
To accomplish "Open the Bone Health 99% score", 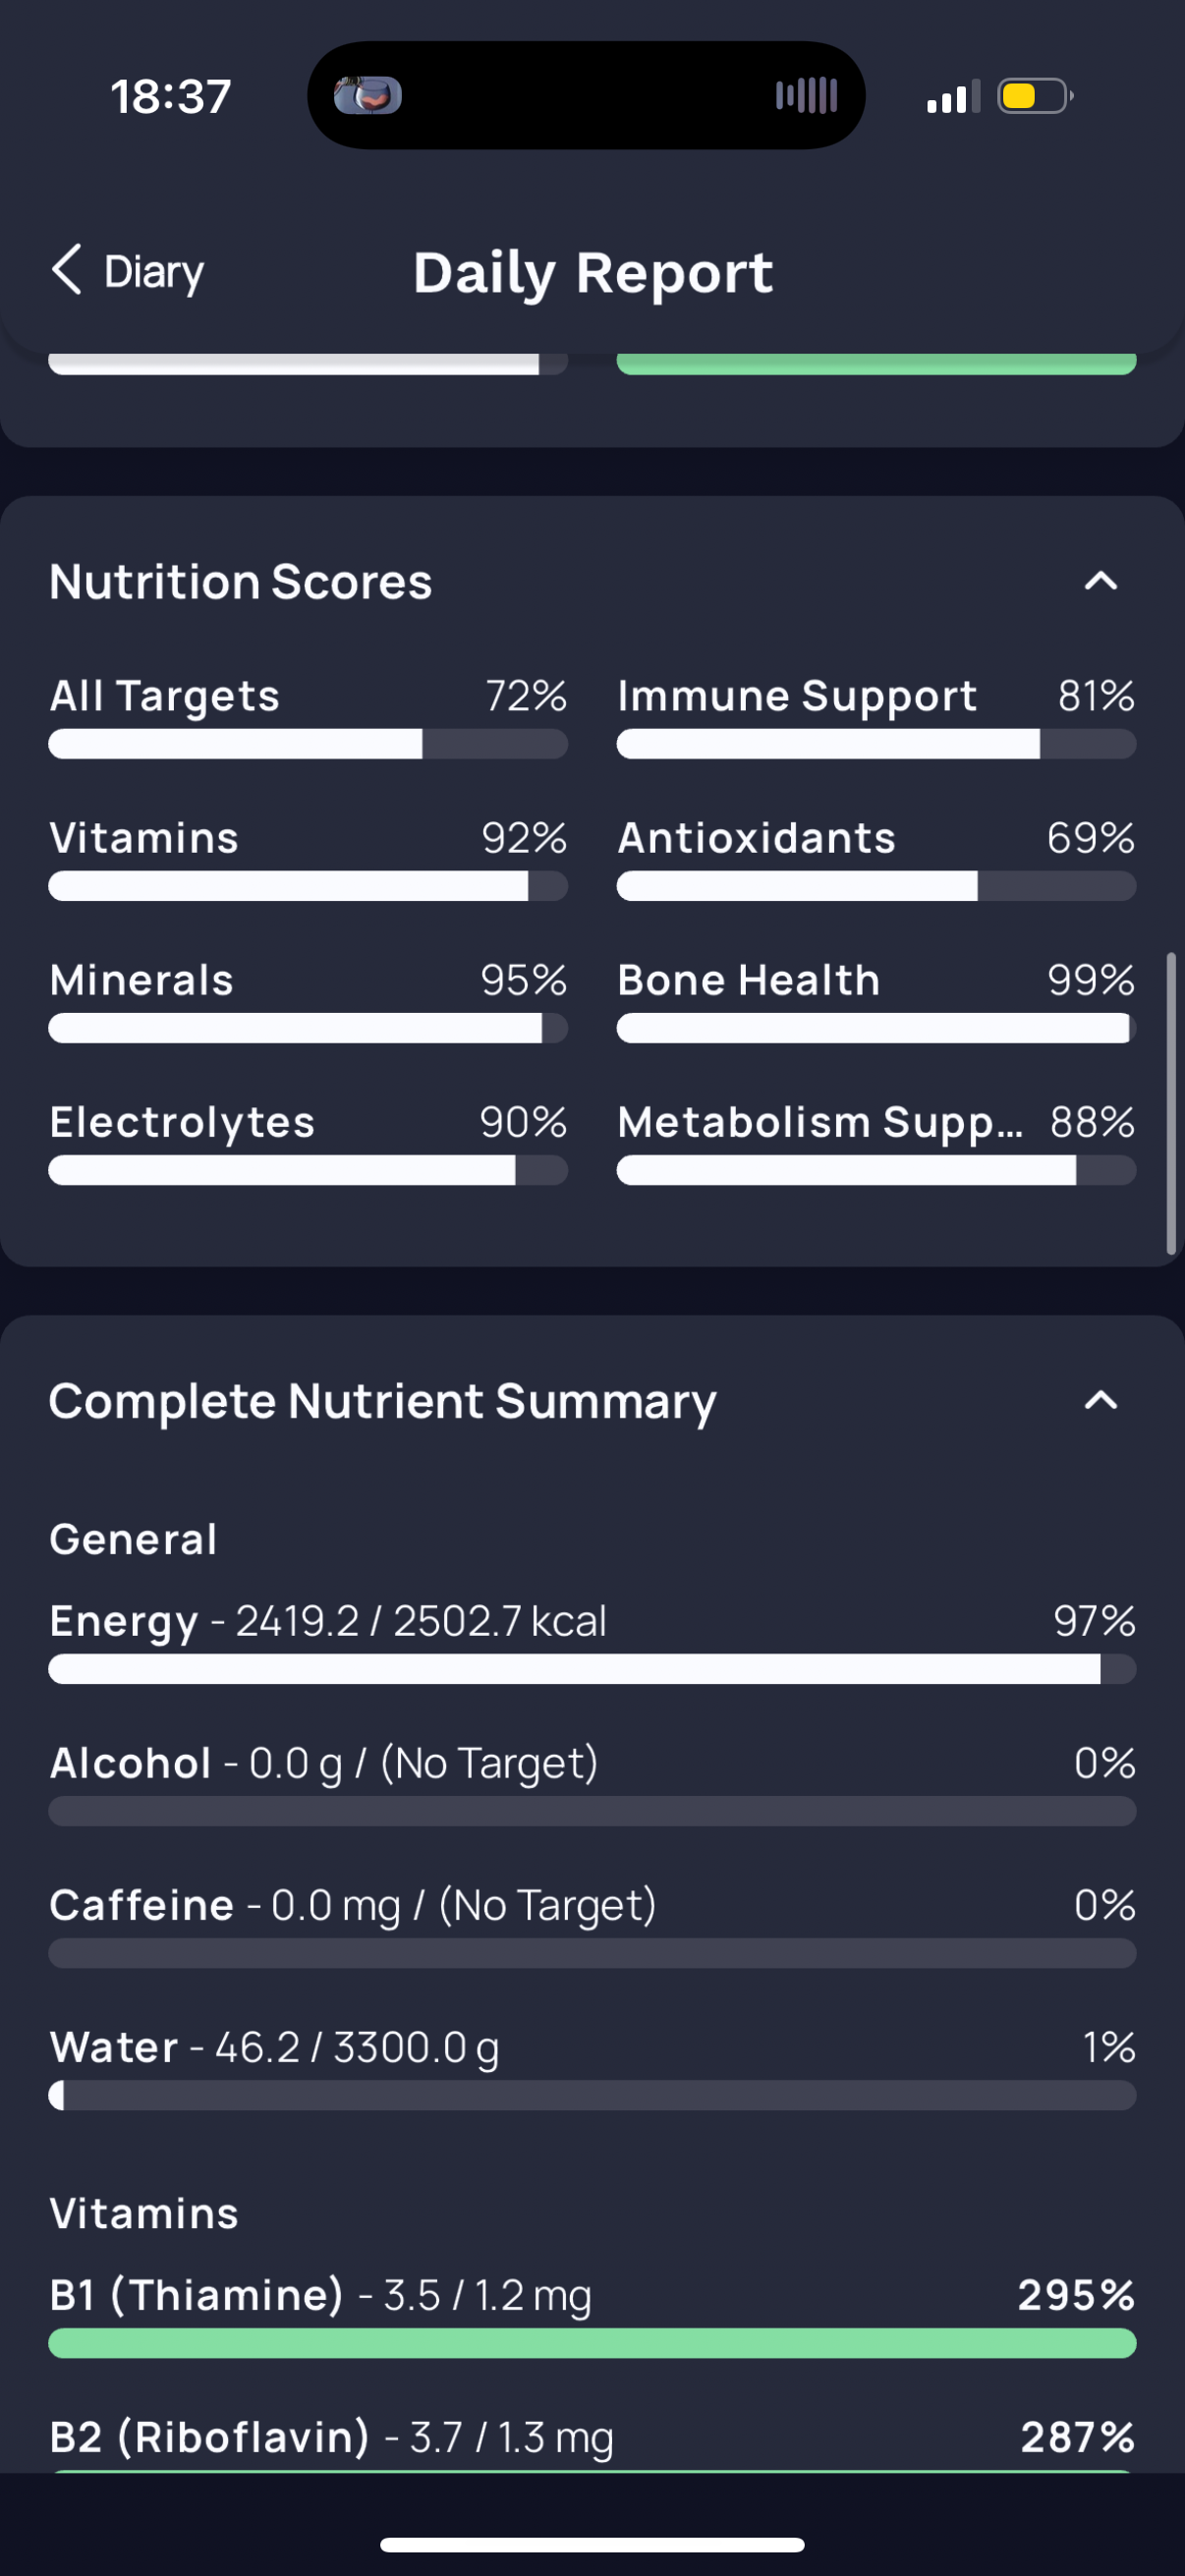I will coord(876,1000).
